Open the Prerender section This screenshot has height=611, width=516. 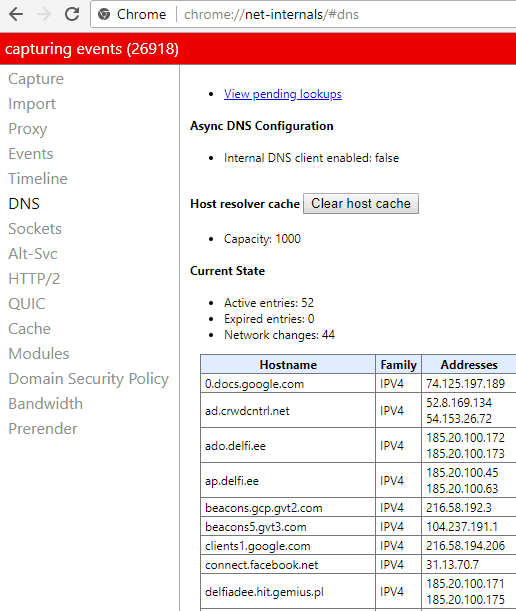pos(43,429)
